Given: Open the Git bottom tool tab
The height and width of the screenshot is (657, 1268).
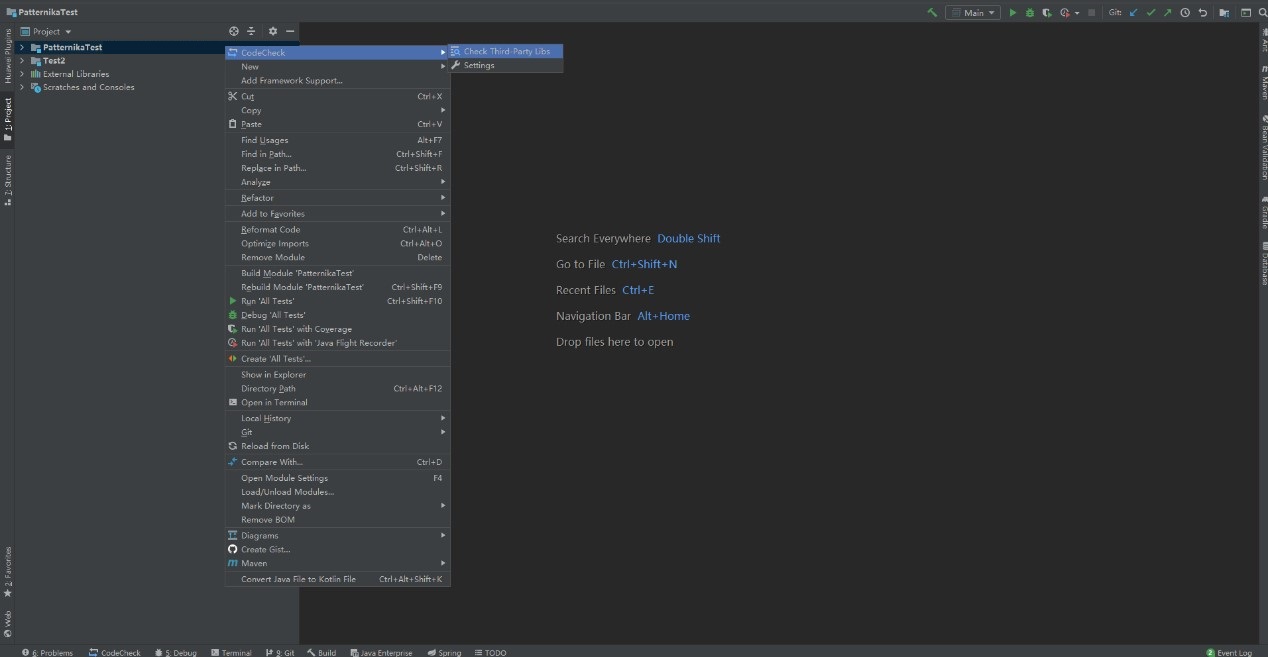Looking at the screenshot, I should coord(280,653).
